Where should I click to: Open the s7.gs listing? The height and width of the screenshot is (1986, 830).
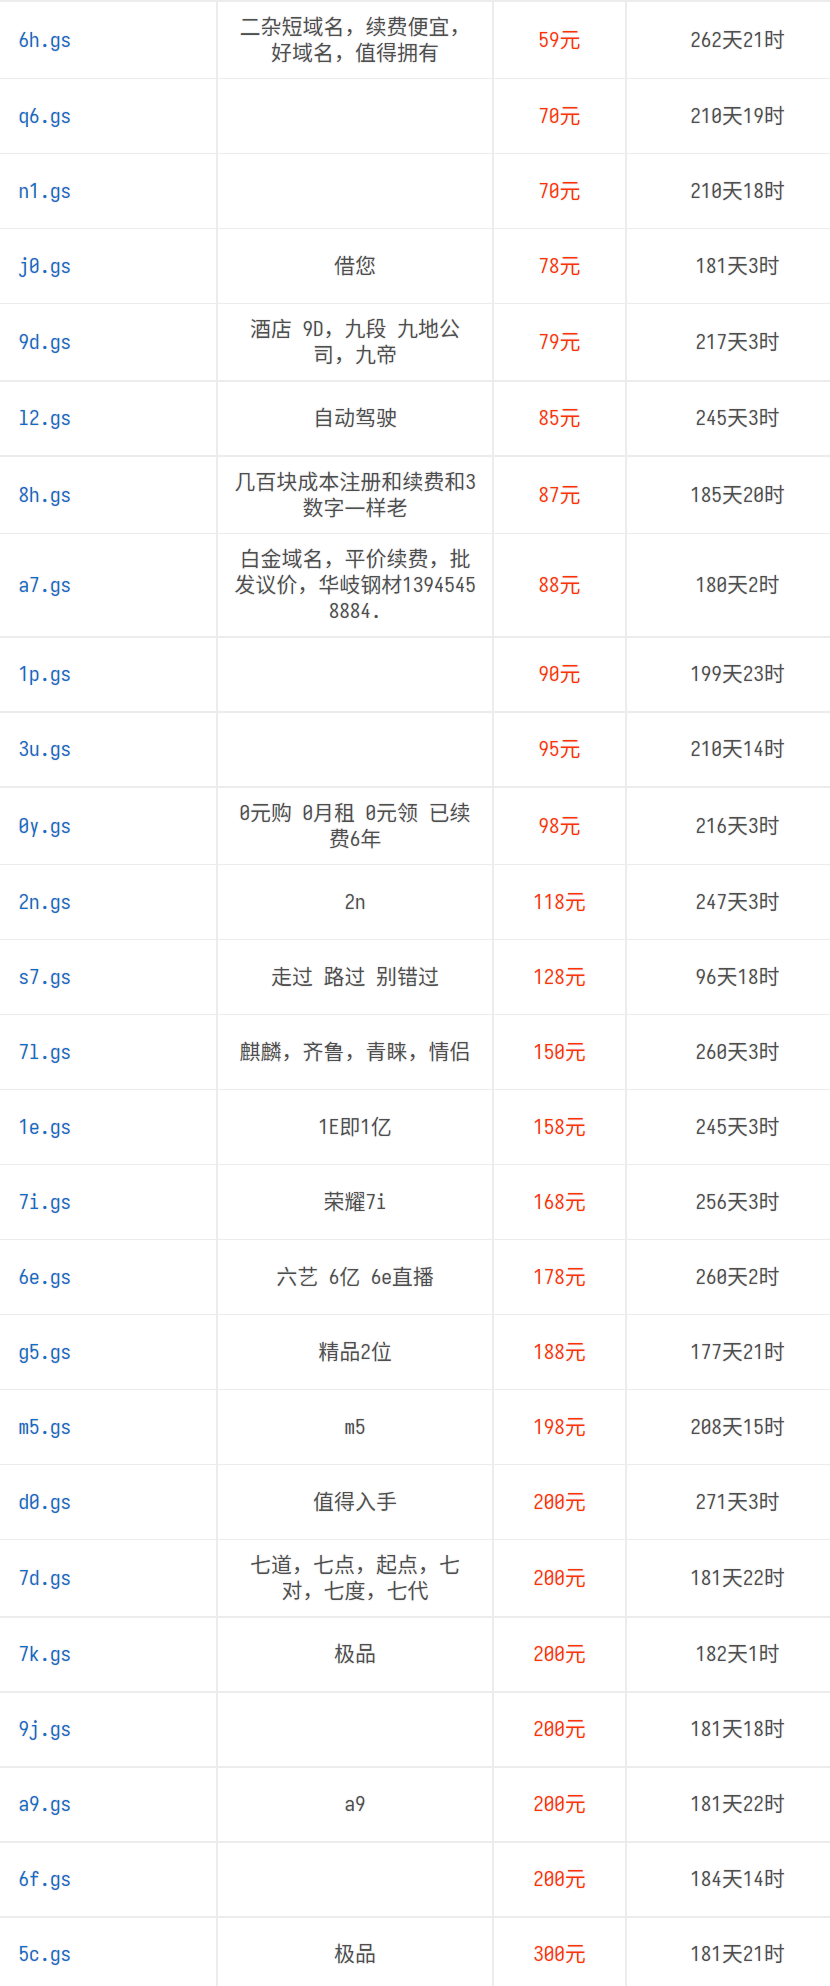tap(45, 977)
